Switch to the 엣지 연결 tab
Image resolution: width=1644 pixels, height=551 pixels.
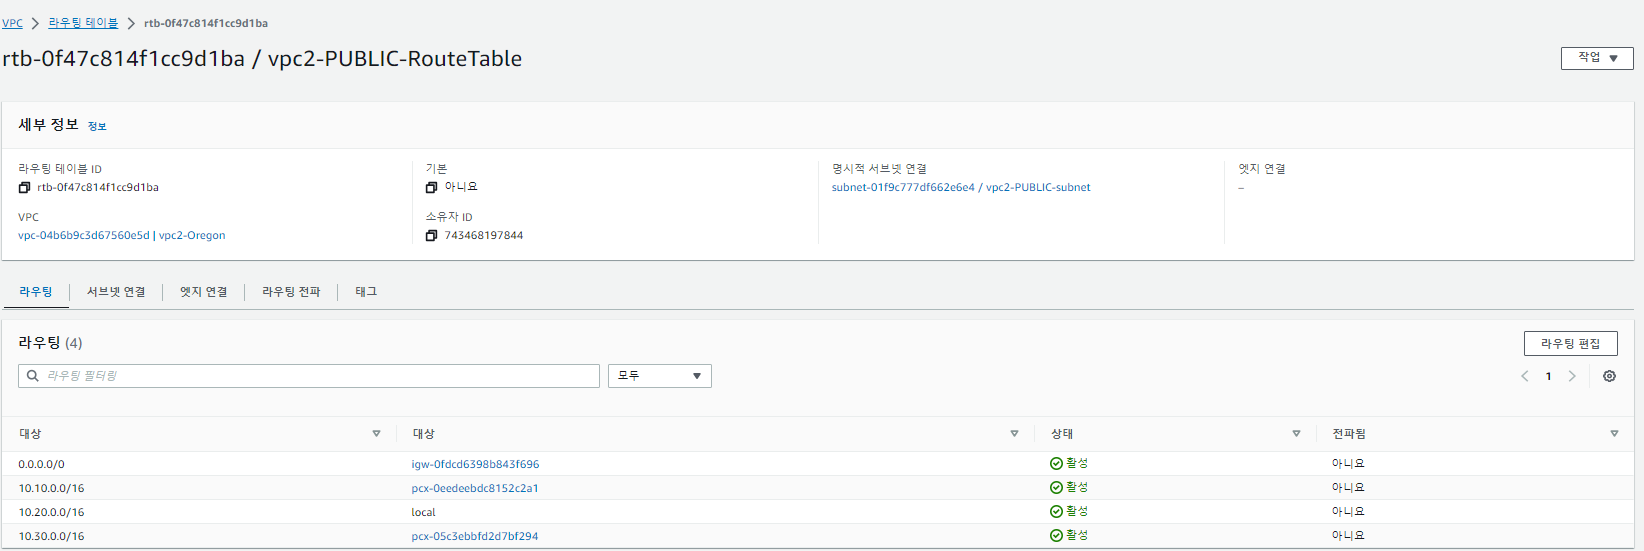pos(204,292)
